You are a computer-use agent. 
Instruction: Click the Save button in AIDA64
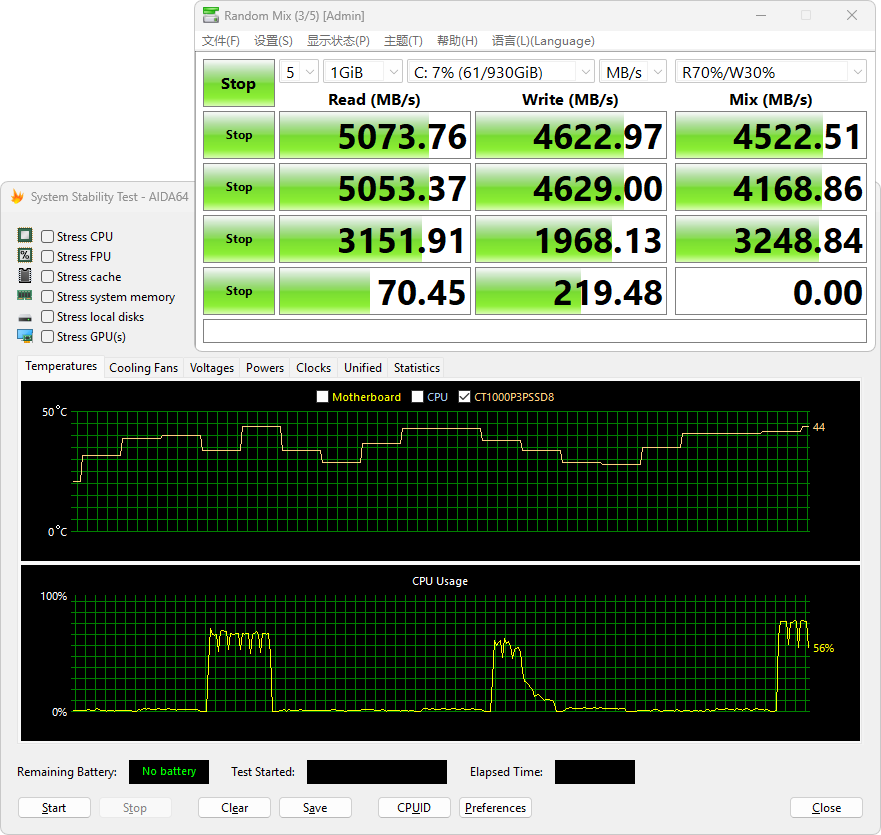point(315,807)
